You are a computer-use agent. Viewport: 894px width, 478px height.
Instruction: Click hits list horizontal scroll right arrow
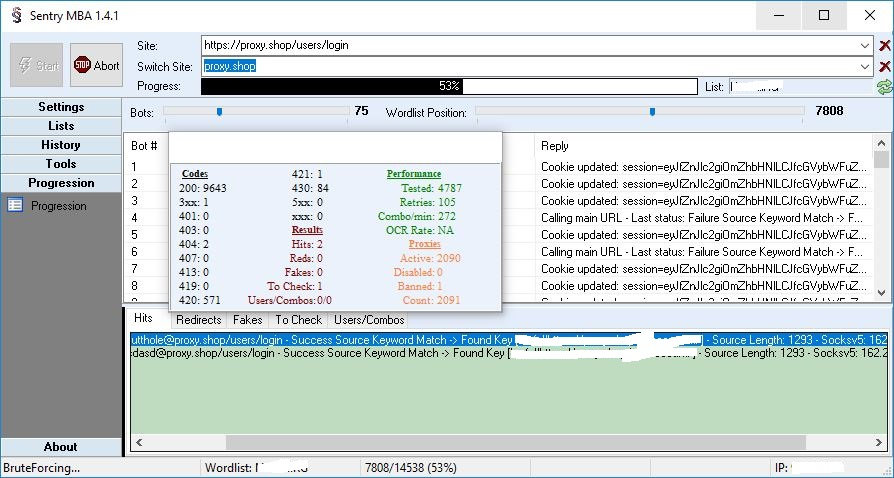point(879,442)
